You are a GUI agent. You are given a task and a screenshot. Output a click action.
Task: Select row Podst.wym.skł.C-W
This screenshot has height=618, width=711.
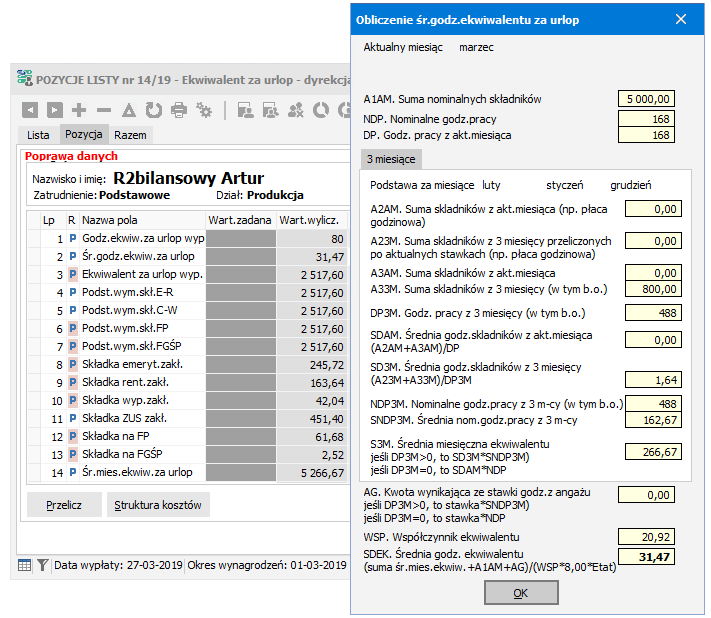click(188, 311)
